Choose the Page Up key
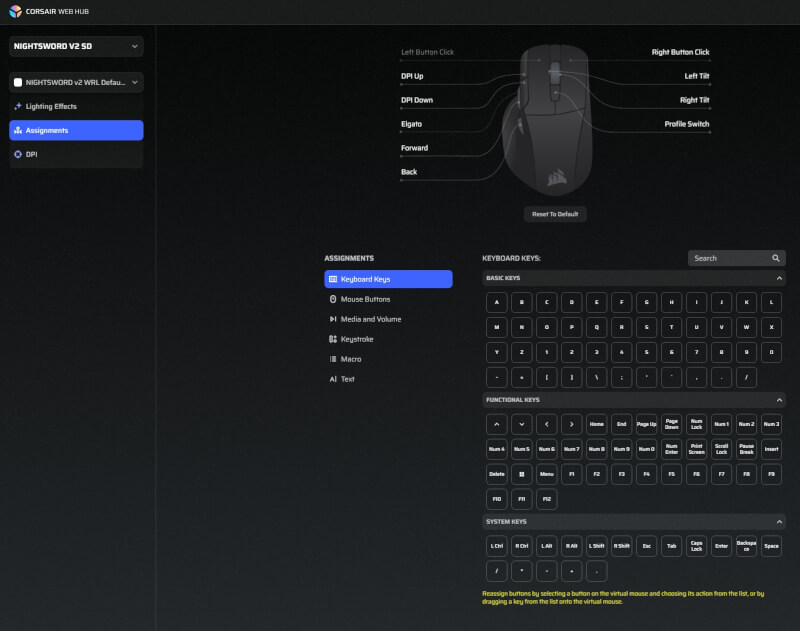 (646, 424)
